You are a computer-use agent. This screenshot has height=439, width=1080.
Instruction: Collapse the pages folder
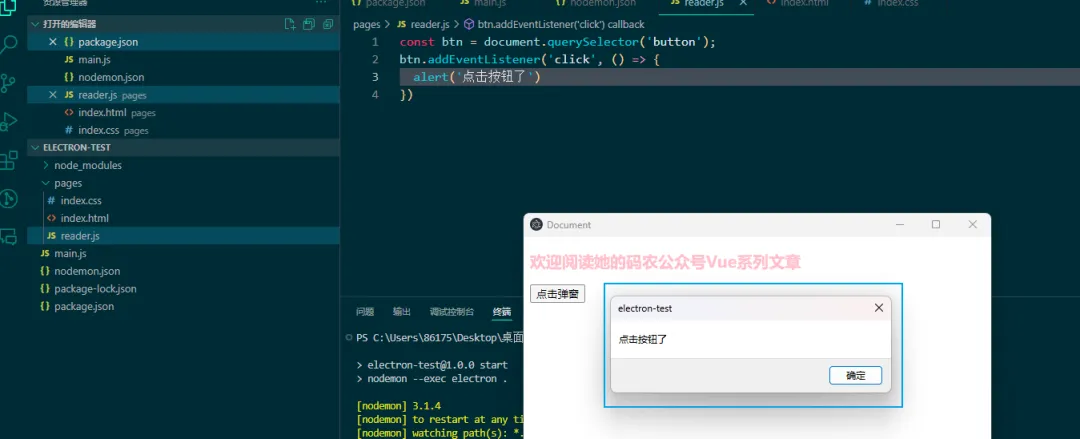[68, 183]
